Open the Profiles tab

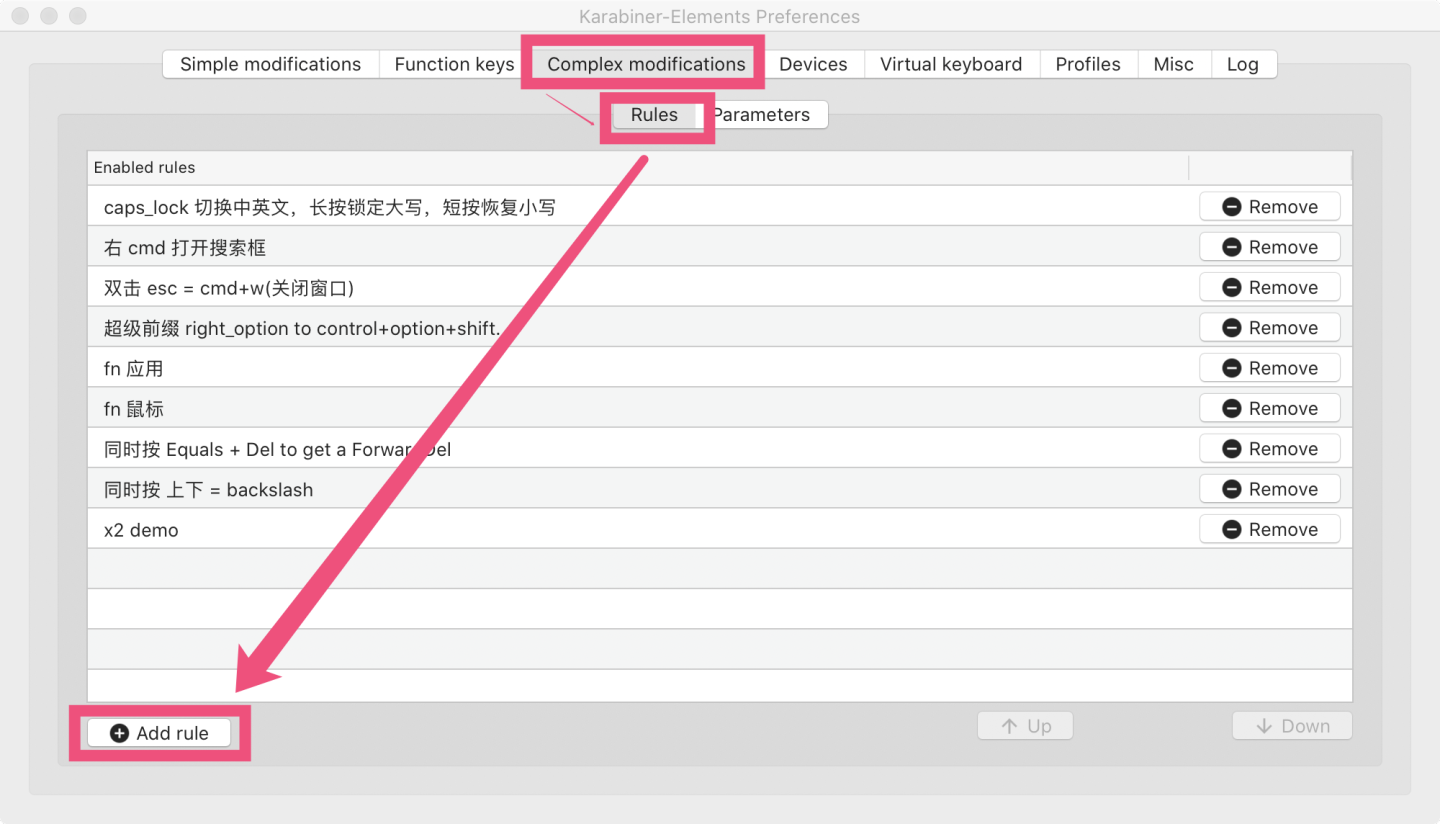1088,63
